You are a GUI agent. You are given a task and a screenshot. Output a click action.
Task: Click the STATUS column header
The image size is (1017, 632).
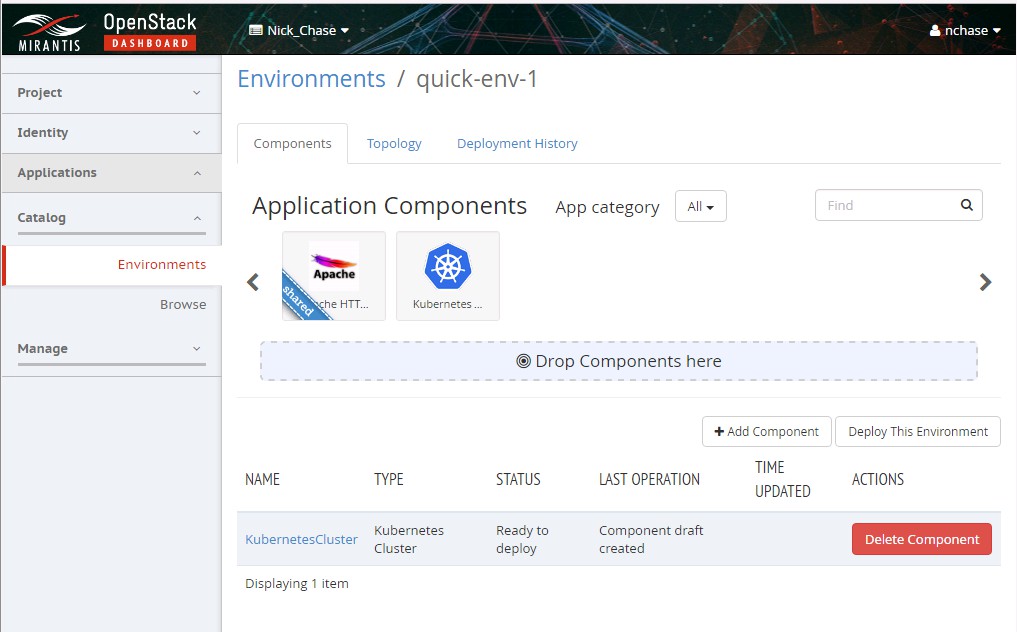(518, 480)
